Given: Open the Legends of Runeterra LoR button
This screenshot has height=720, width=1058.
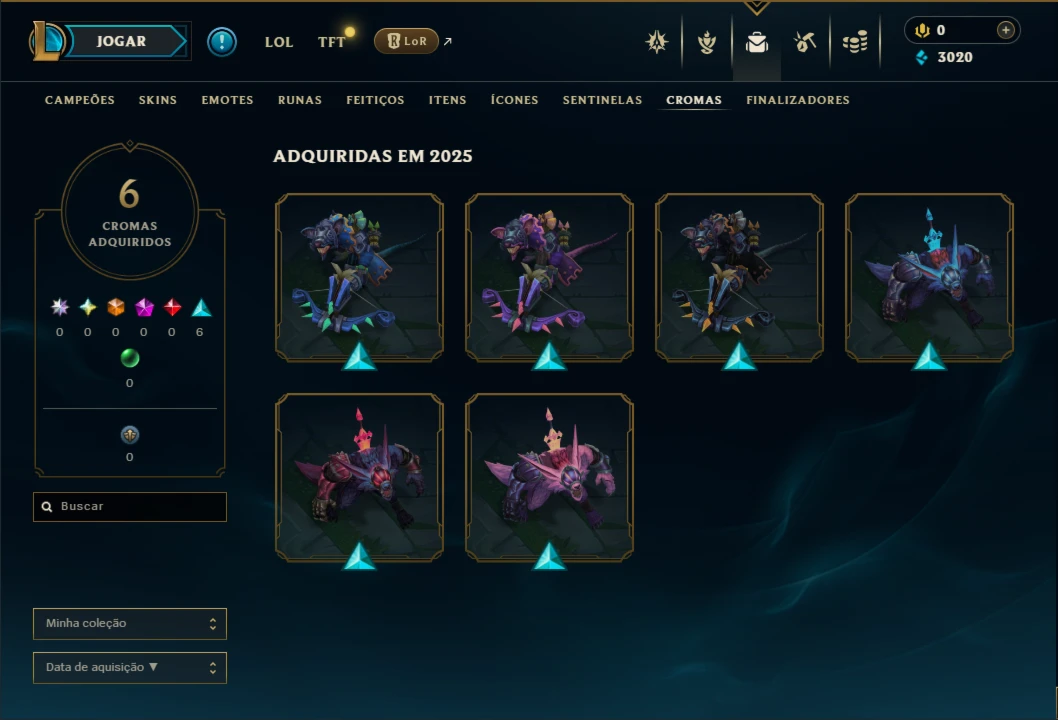Looking at the screenshot, I should (x=406, y=41).
